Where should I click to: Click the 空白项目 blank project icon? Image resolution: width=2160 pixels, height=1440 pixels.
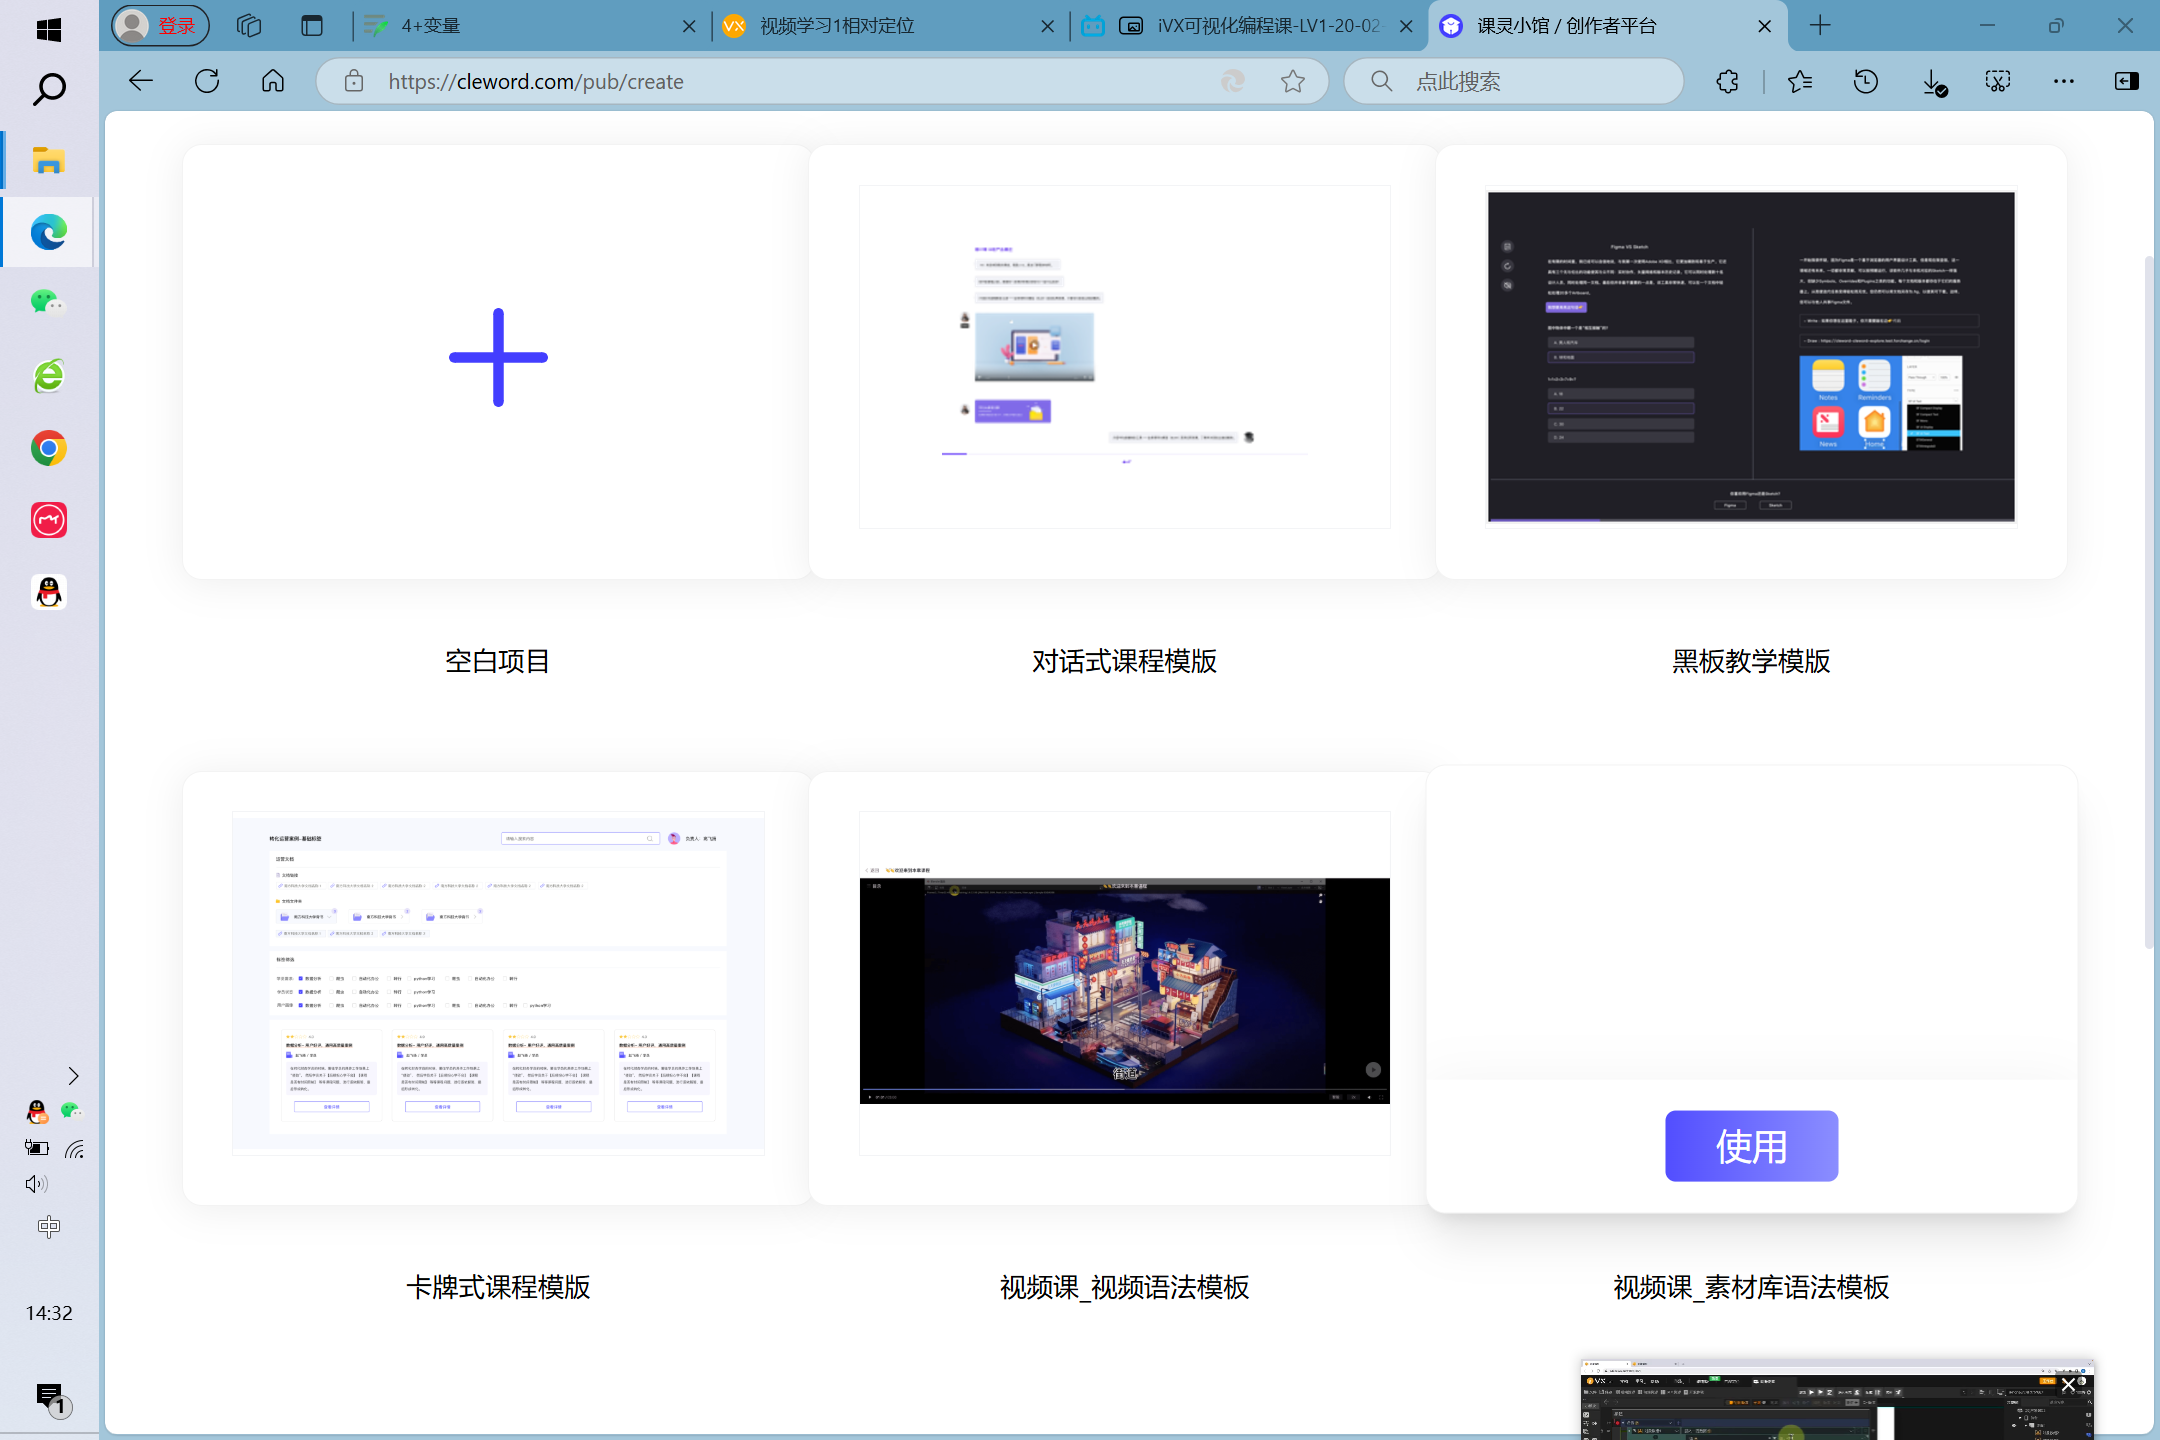pyautogui.click(x=497, y=357)
